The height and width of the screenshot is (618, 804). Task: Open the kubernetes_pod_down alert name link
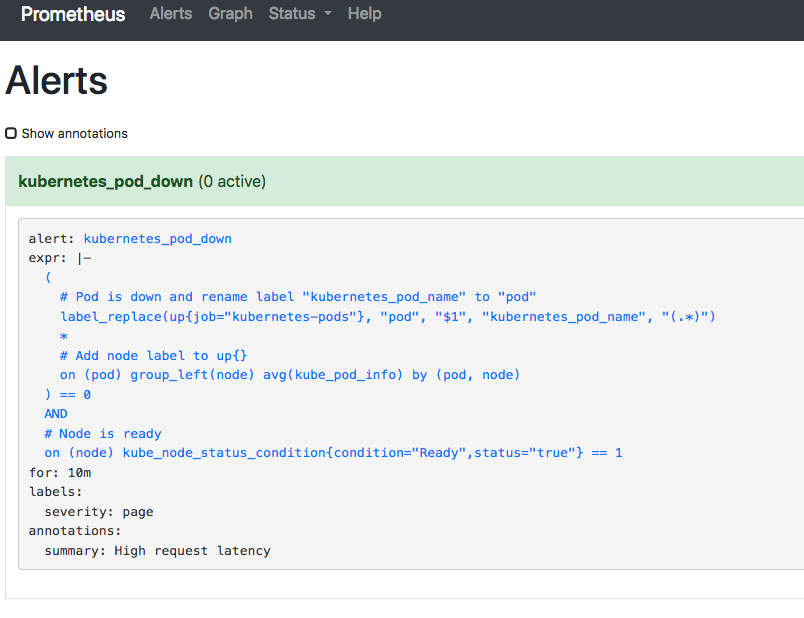click(157, 238)
